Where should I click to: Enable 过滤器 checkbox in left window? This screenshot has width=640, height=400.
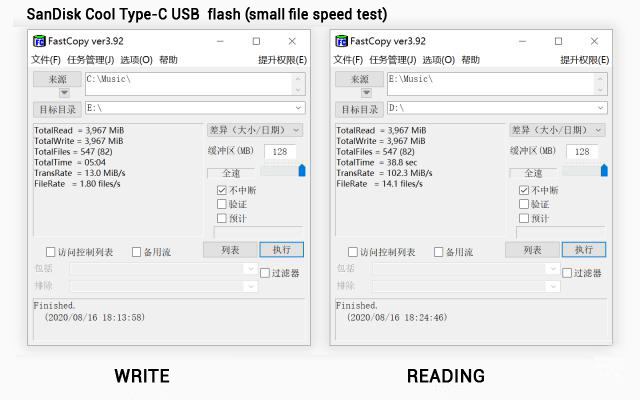265,273
